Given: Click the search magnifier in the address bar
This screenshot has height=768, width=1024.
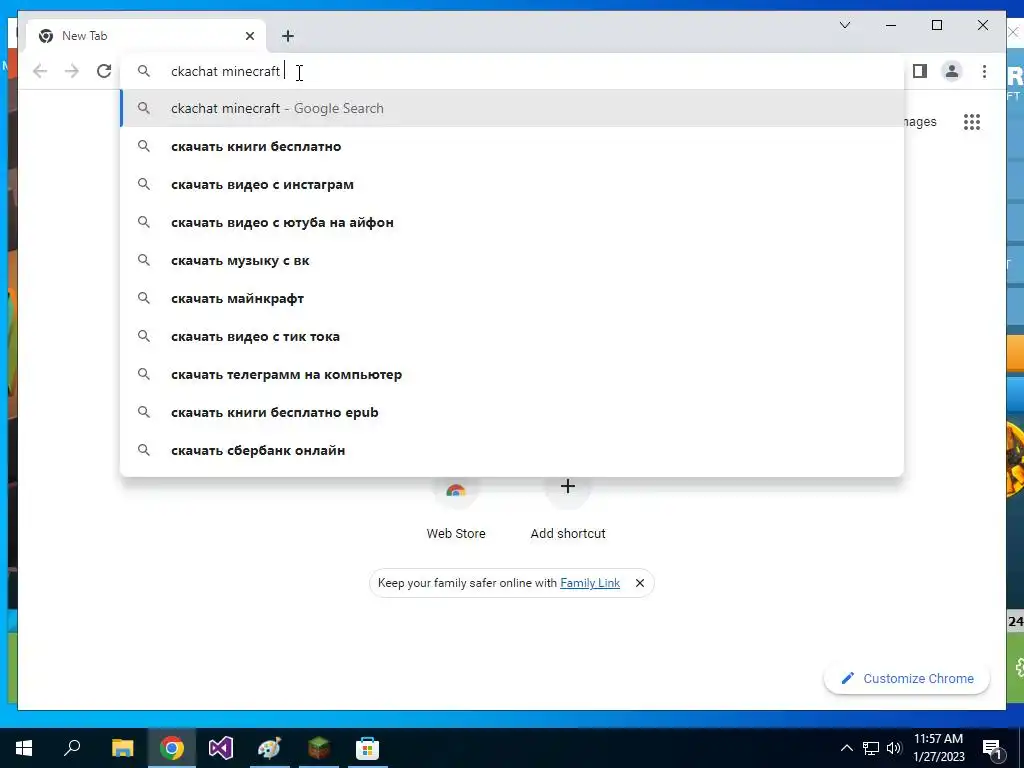Looking at the screenshot, I should tap(144, 71).
